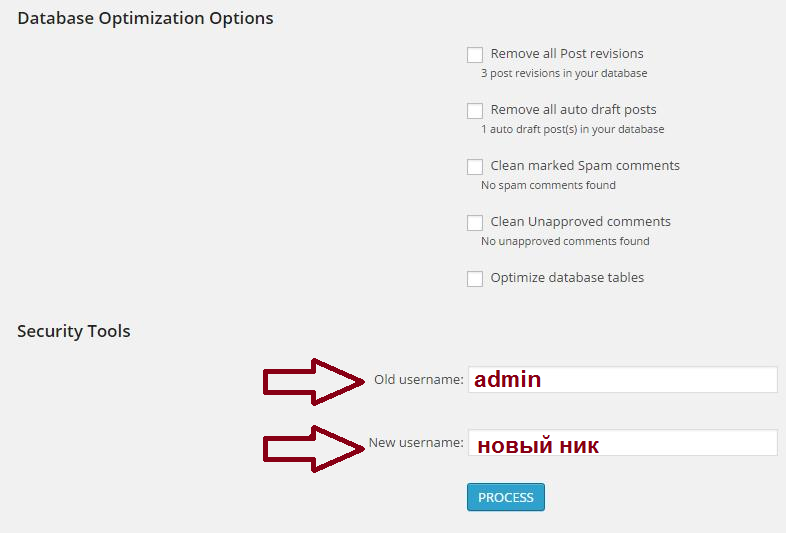Click the "No spam comments found" note
This screenshot has height=533, width=786.
[x=548, y=186]
